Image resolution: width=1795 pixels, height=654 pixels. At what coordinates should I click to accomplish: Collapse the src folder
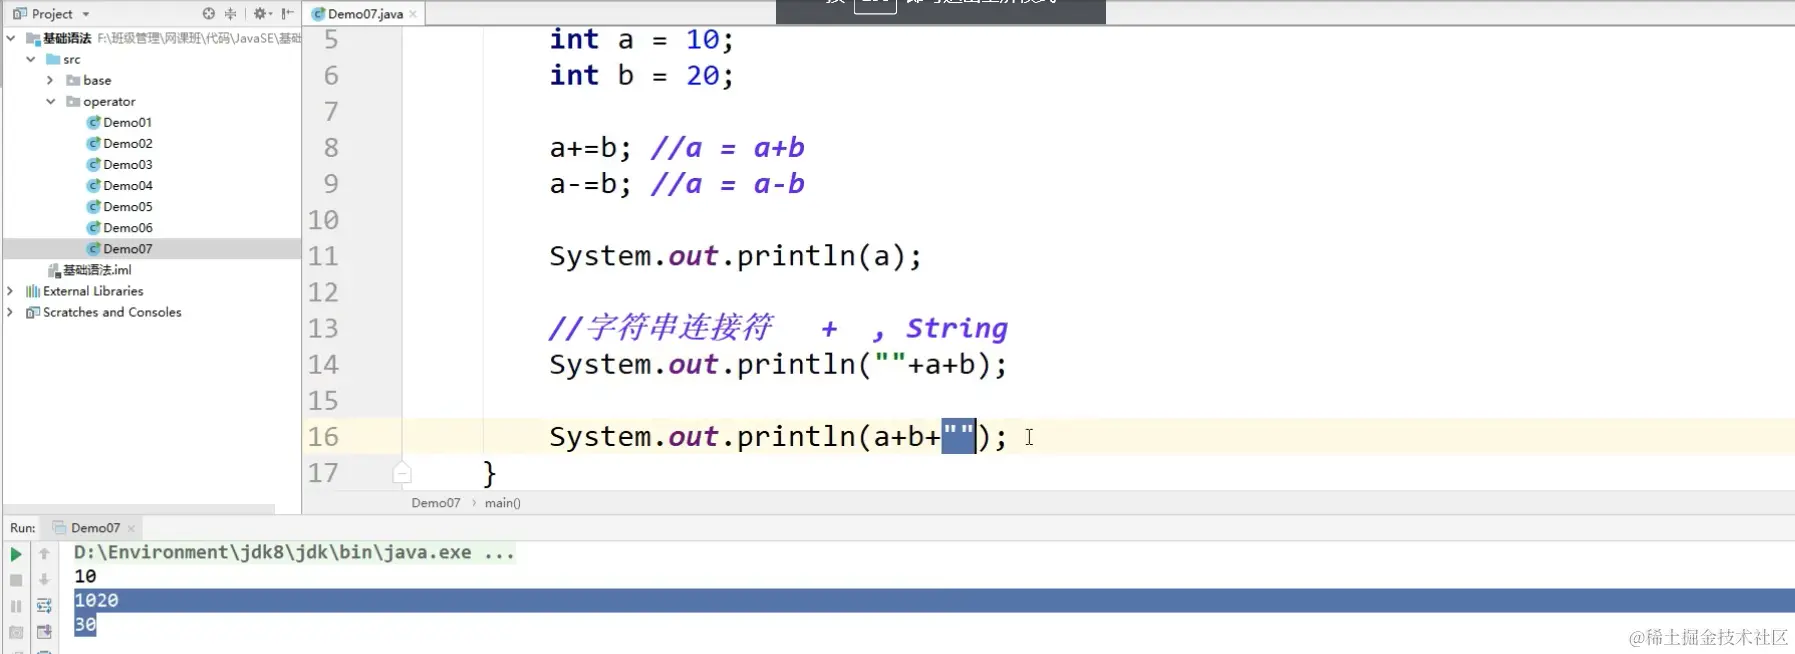[x=31, y=59]
